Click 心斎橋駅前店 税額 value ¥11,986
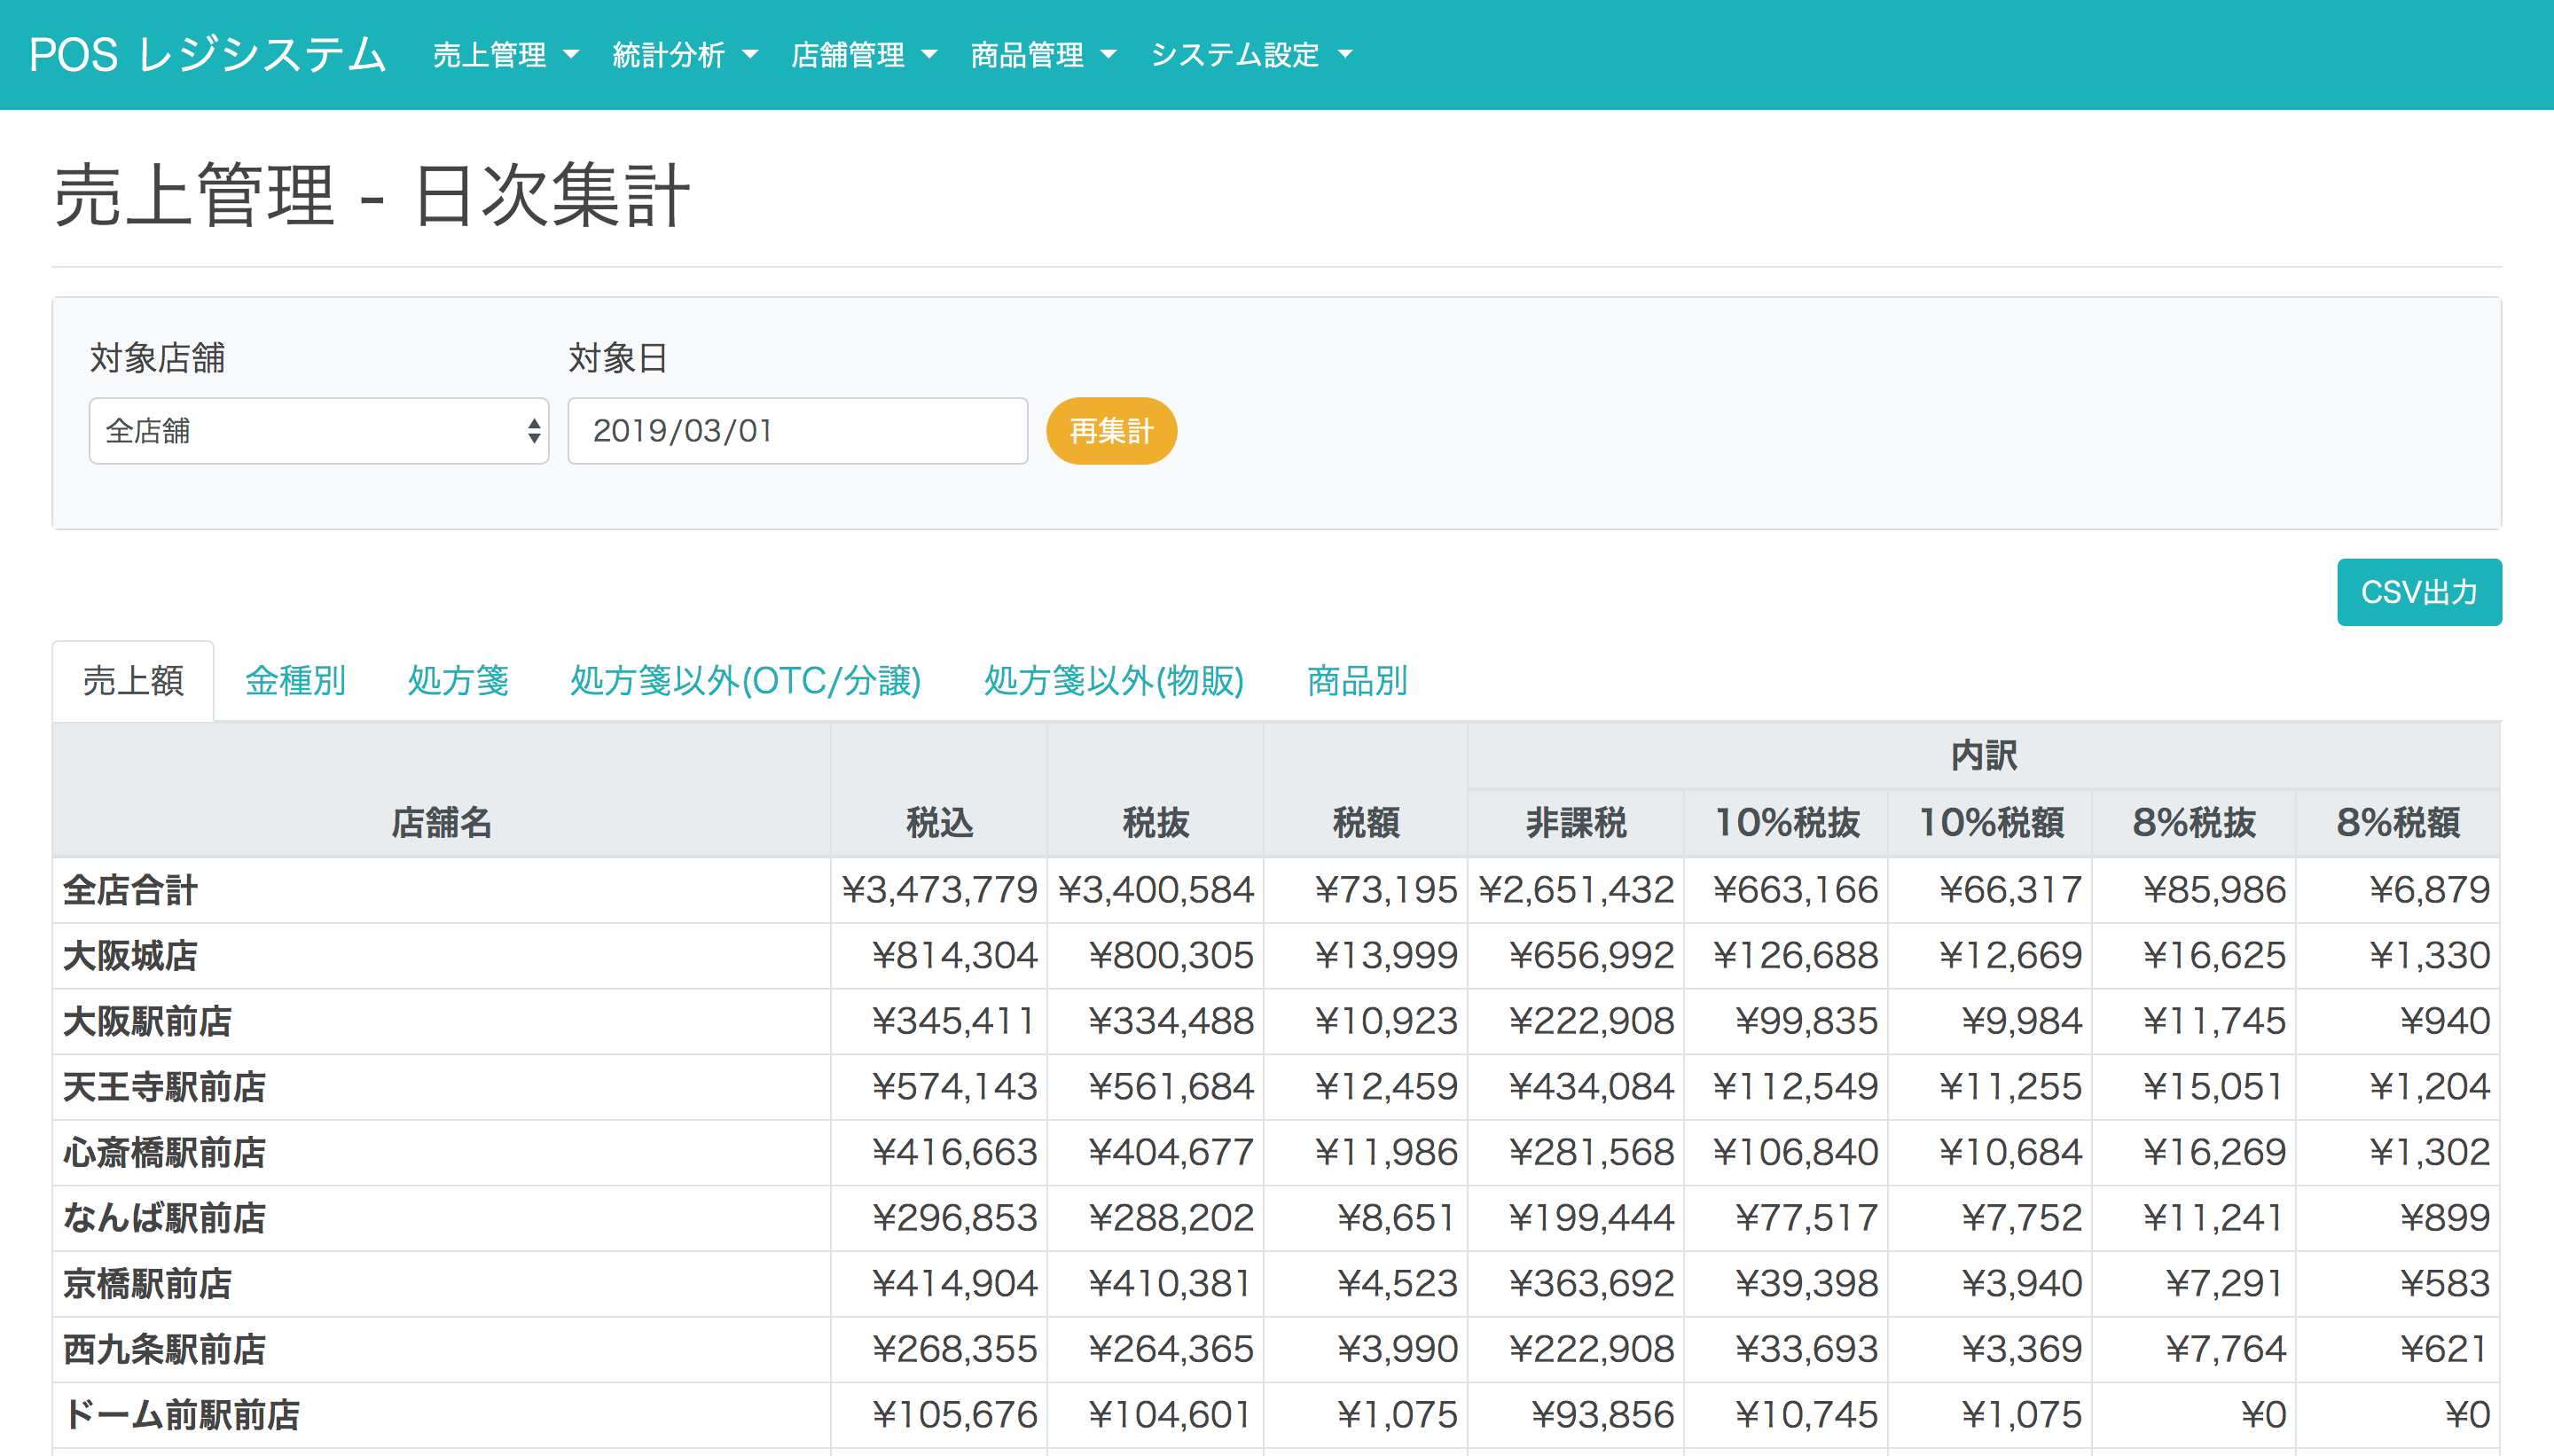 pos(1386,1153)
